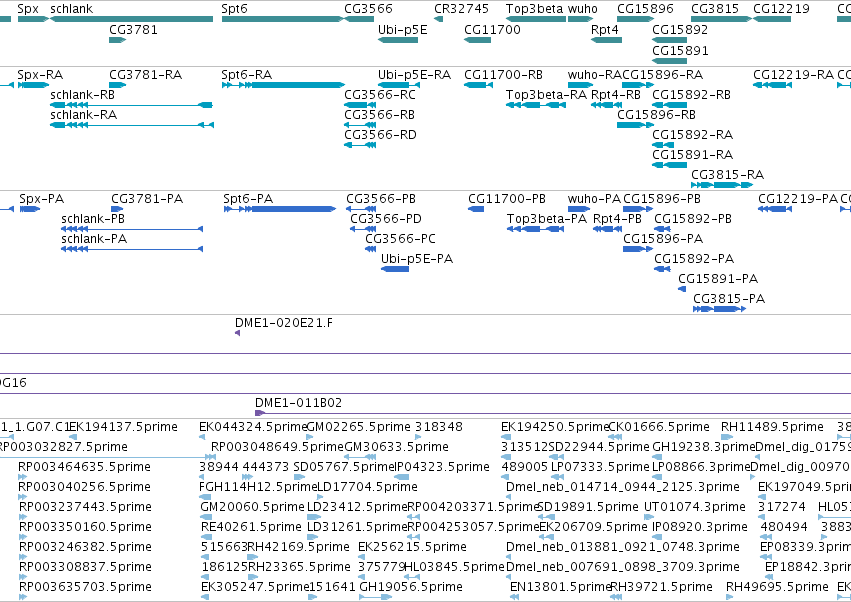The image size is (851, 602).
Task: Open the 'RH49695.5prime' EST label
Action: [777, 587]
